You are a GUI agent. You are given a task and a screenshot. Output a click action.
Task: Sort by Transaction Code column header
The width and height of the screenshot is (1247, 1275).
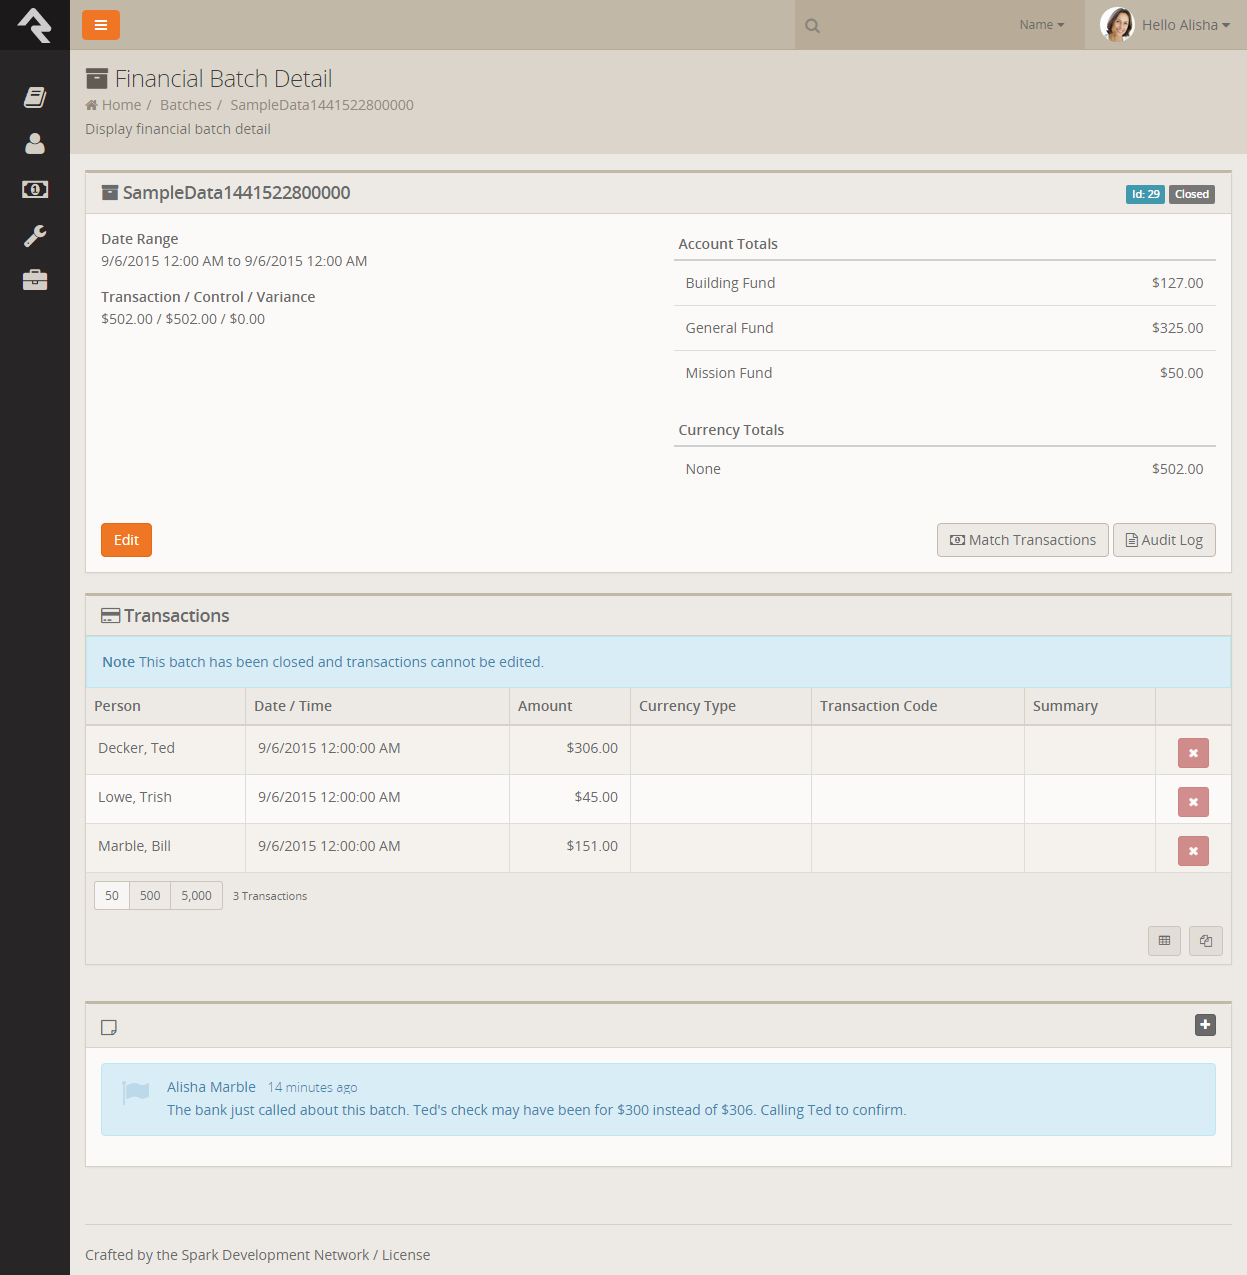[878, 706]
